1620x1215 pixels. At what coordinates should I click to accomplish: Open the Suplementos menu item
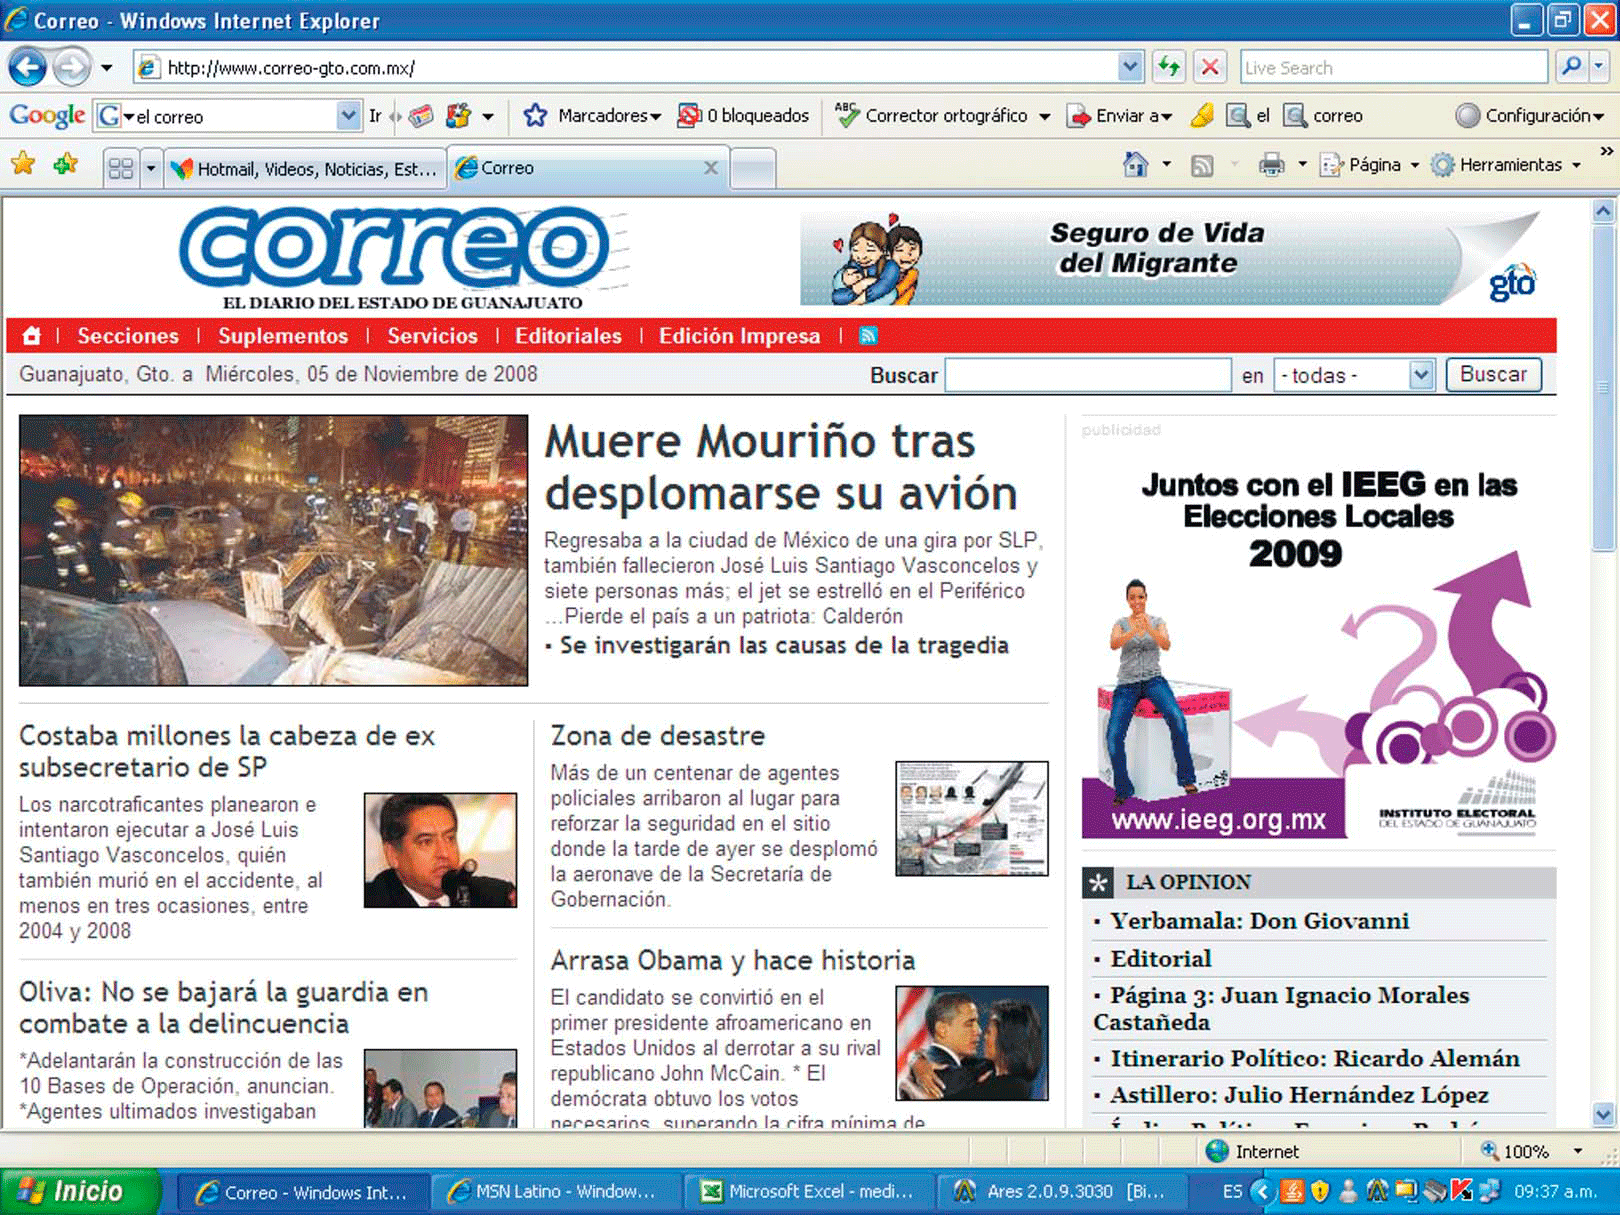tap(283, 336)
